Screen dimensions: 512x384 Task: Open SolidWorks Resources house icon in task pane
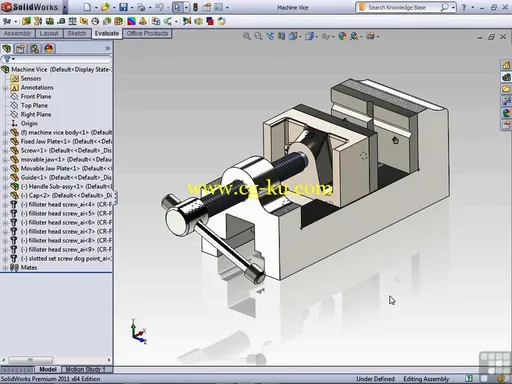tap(506, 65)
